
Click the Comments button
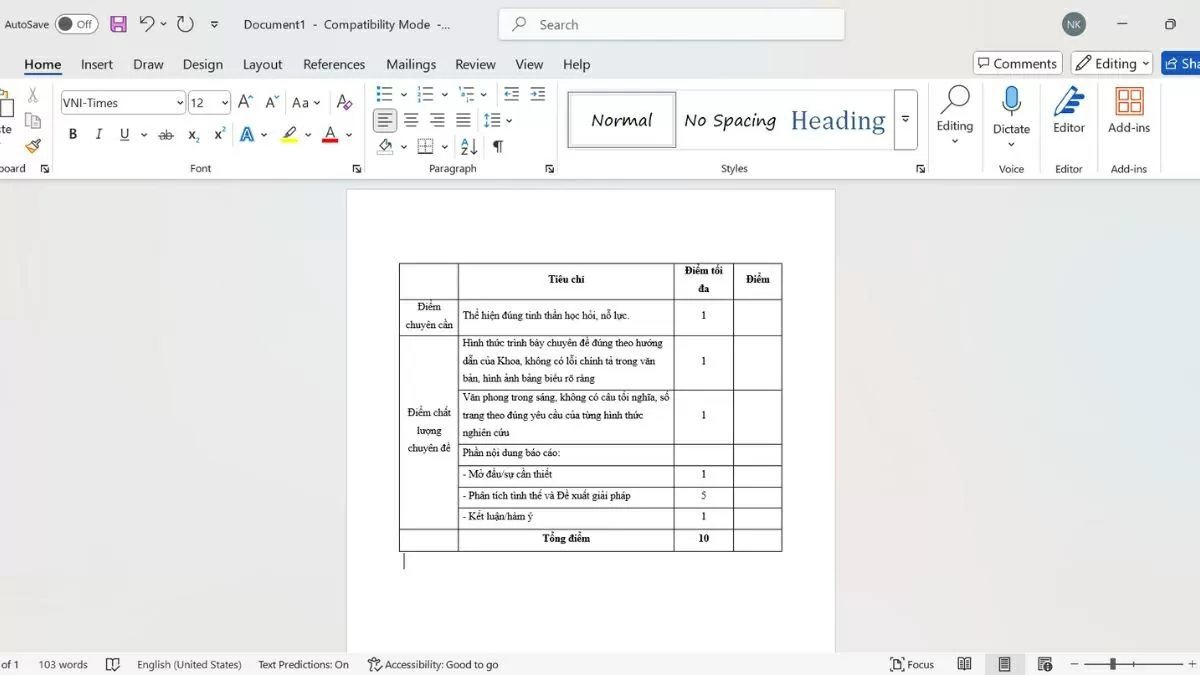[1016, 63]
